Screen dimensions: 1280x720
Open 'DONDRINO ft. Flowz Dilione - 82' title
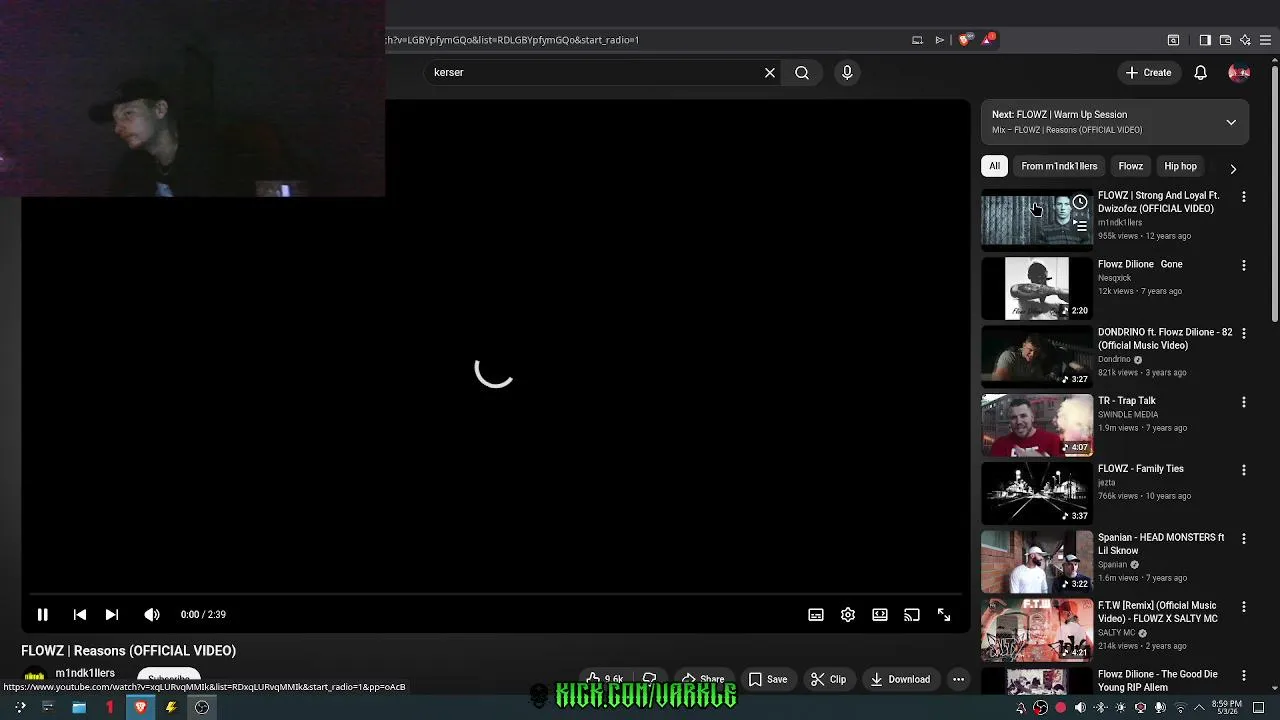(x=1165, y=339)
